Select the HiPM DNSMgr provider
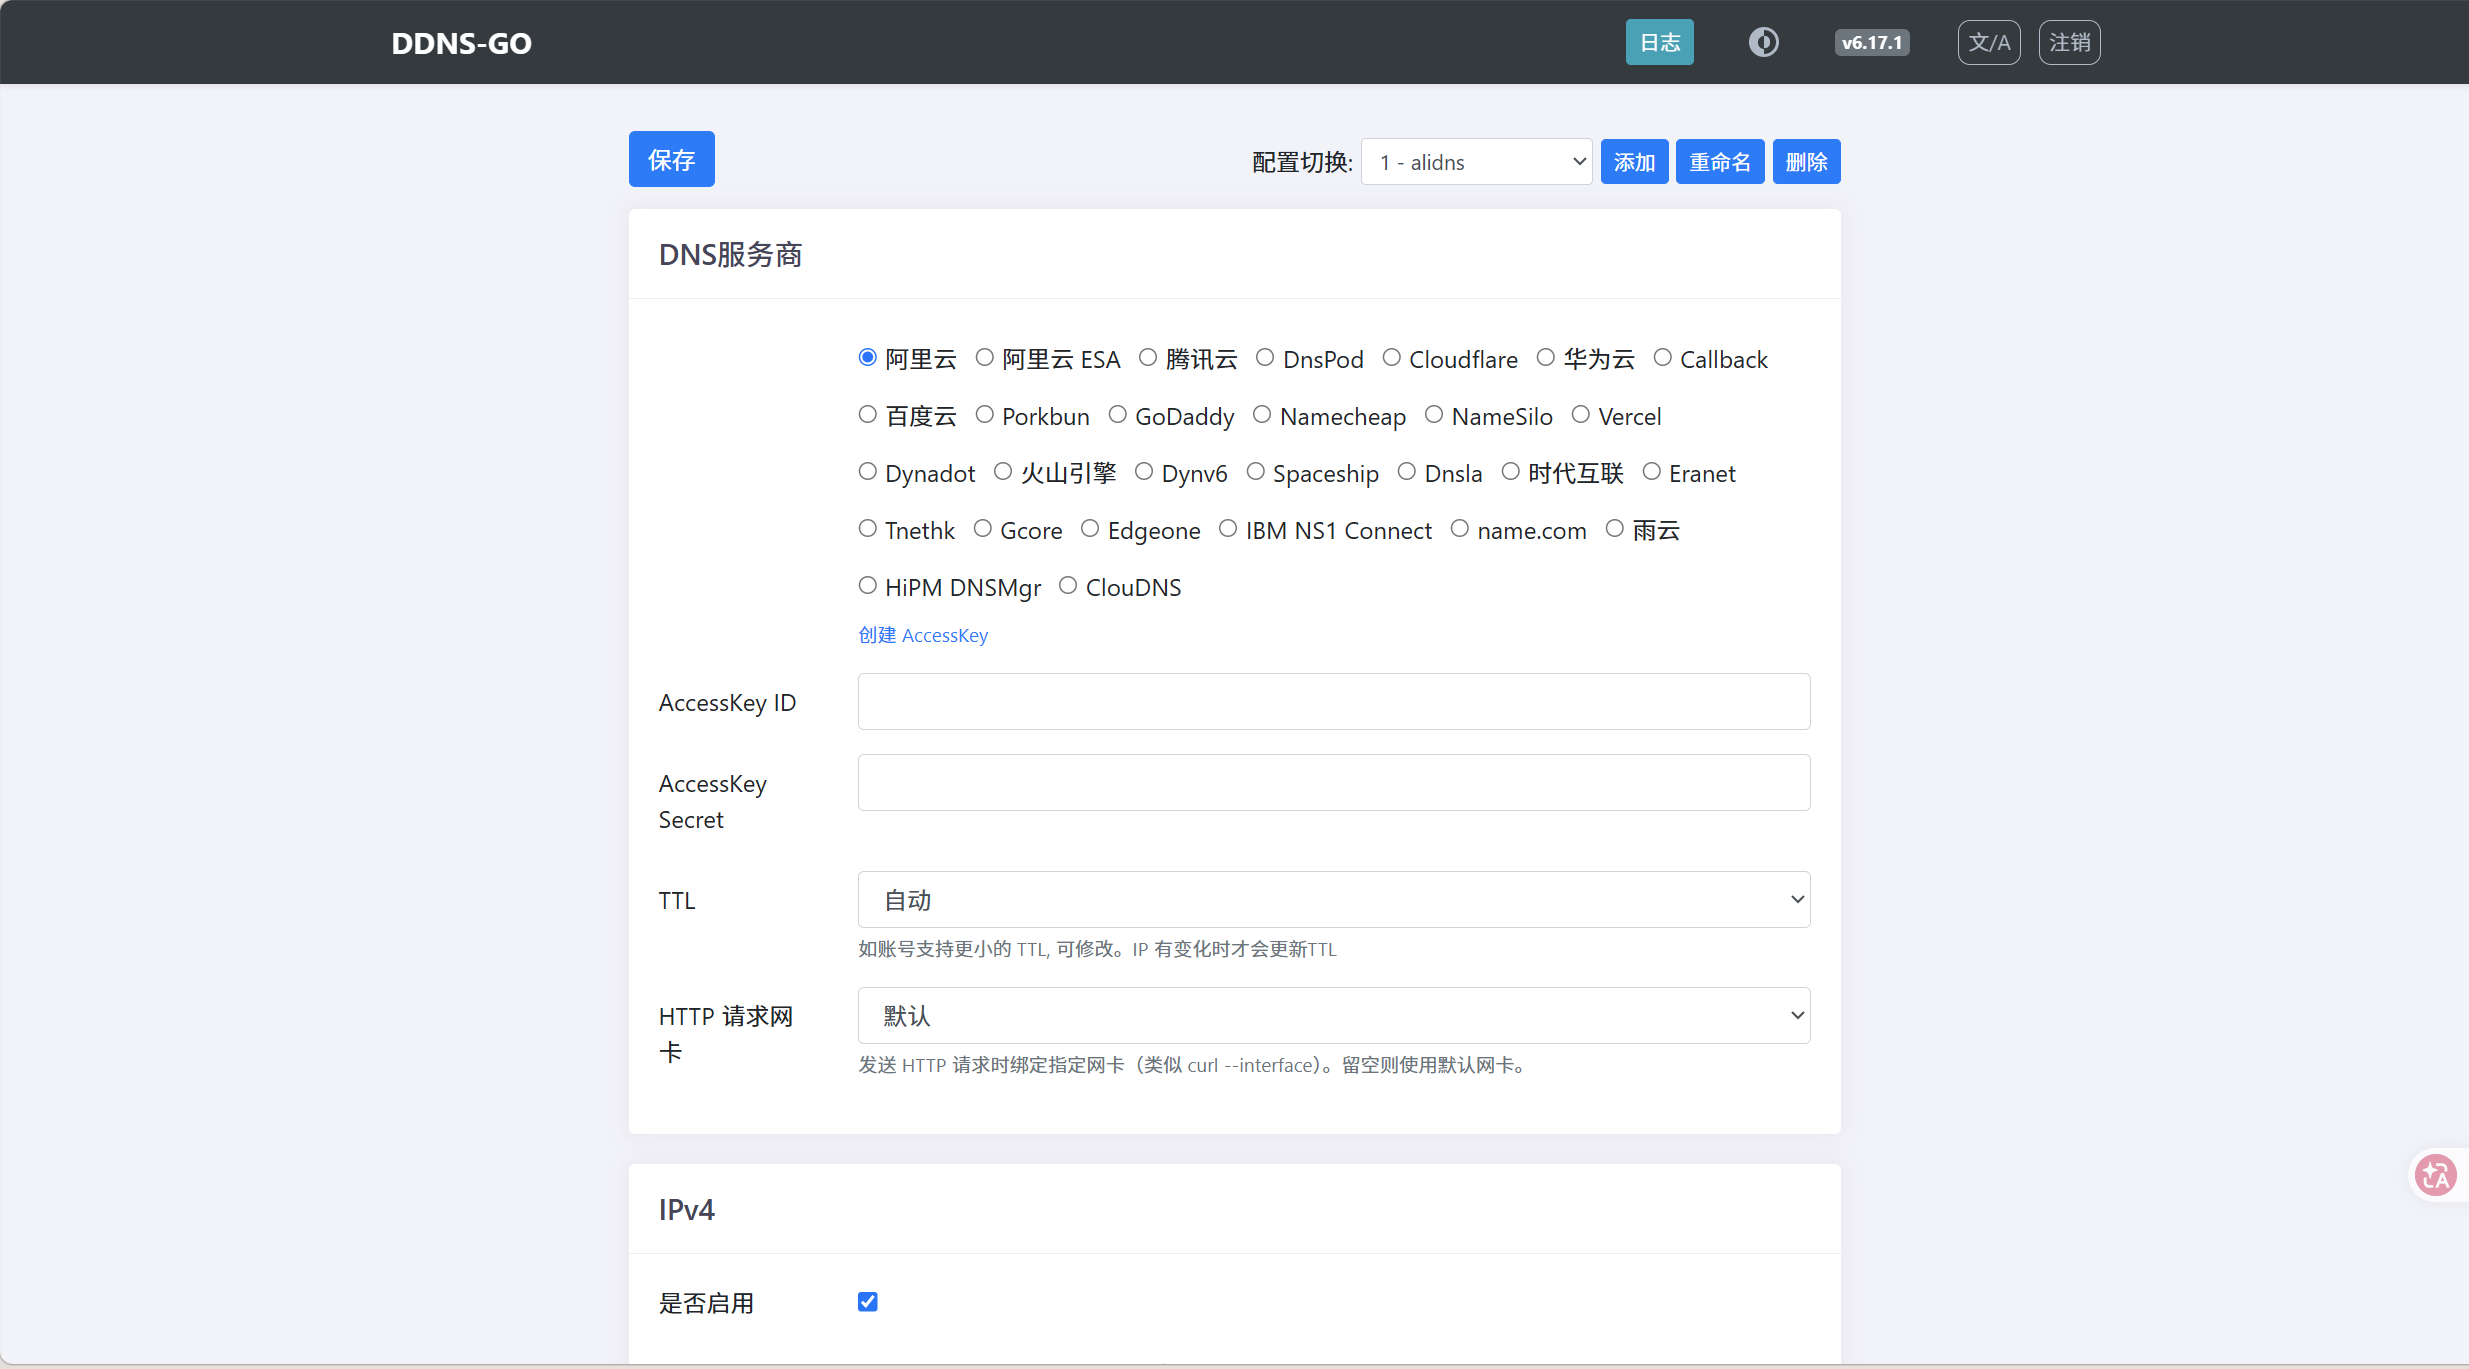 coord(868,586)
